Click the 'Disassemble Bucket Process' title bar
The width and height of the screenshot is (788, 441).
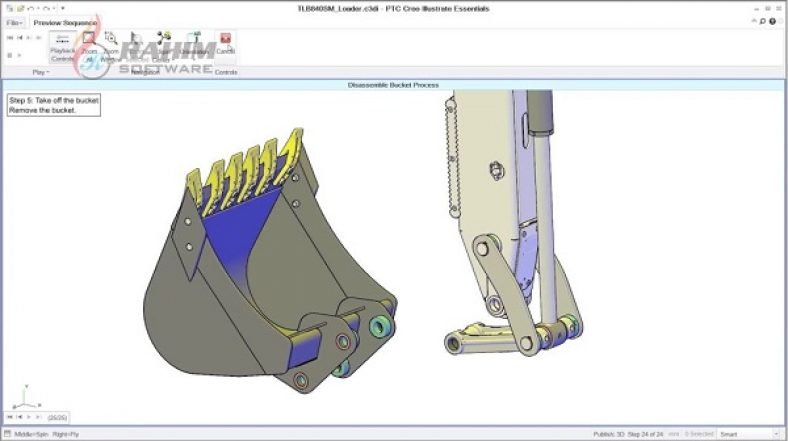tap(393, 85)
